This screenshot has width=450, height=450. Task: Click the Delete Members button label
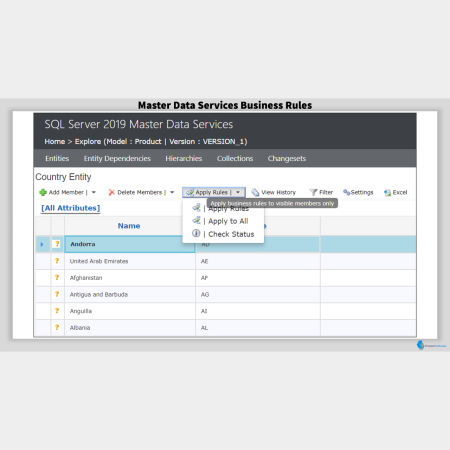tap(140, 192)
